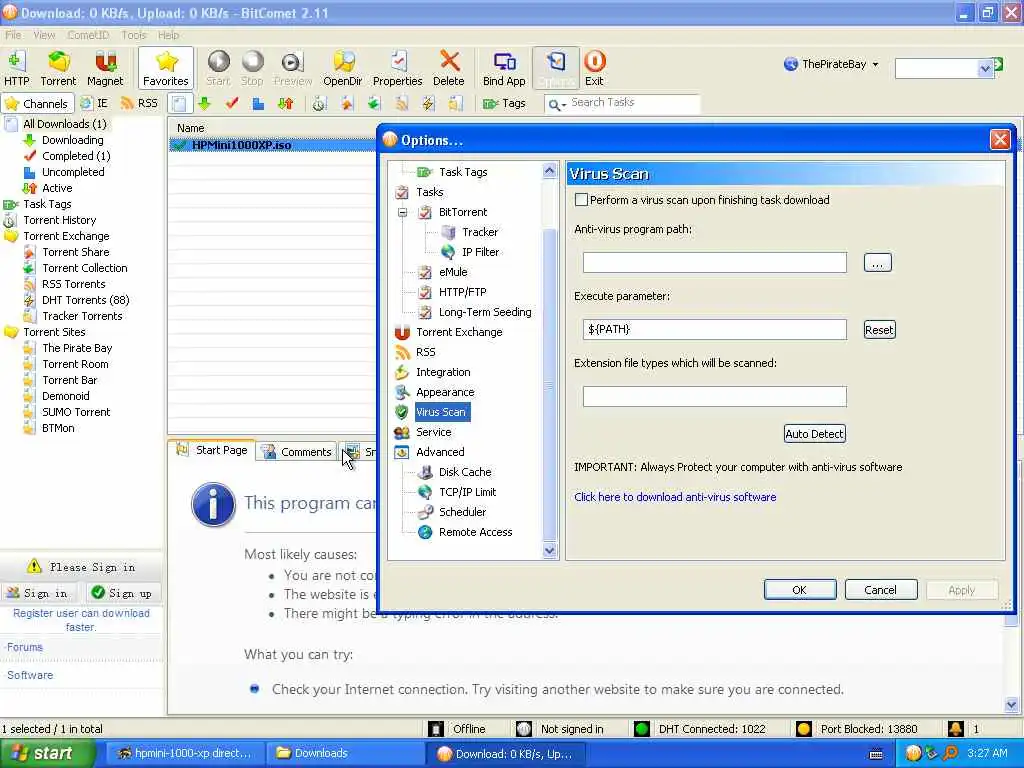Click the Stop task toolbar icon

252,68
